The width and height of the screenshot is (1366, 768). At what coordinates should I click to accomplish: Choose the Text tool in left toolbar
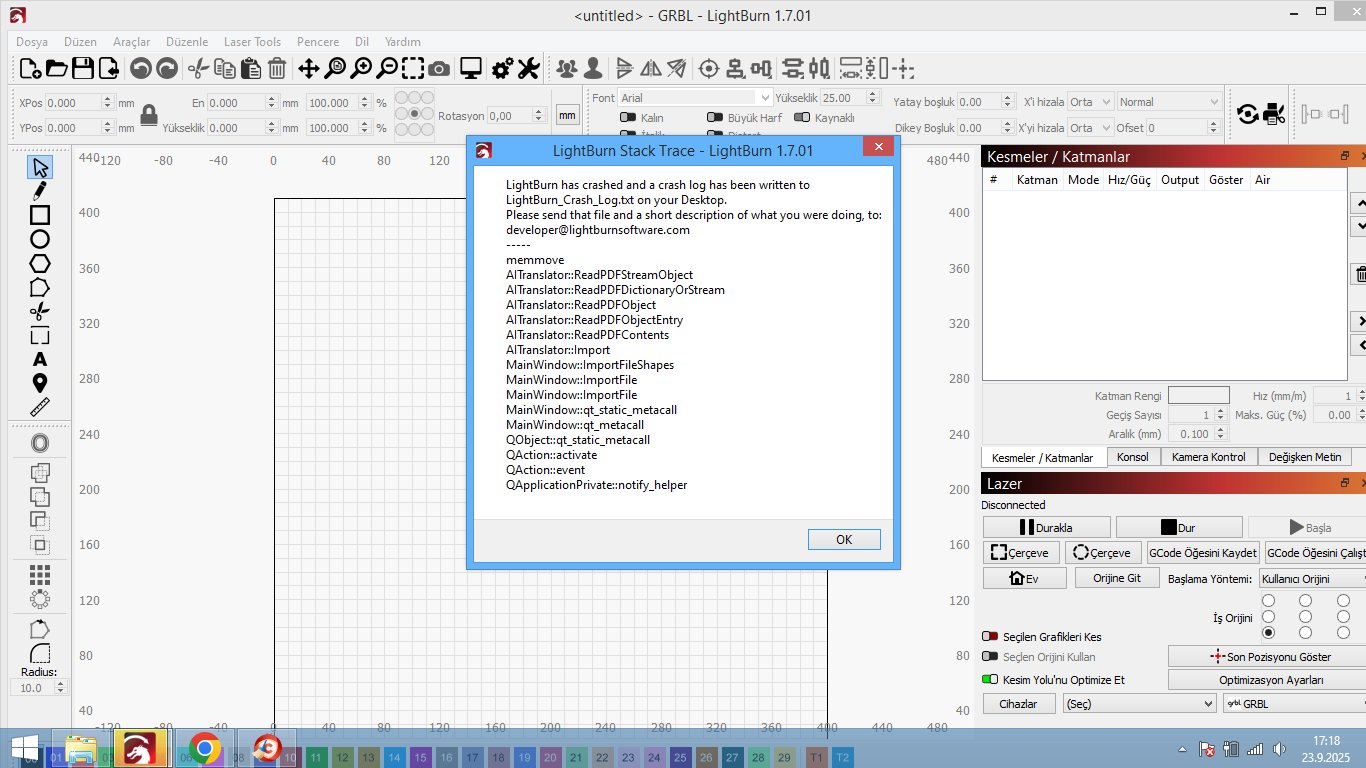(40, 359)
